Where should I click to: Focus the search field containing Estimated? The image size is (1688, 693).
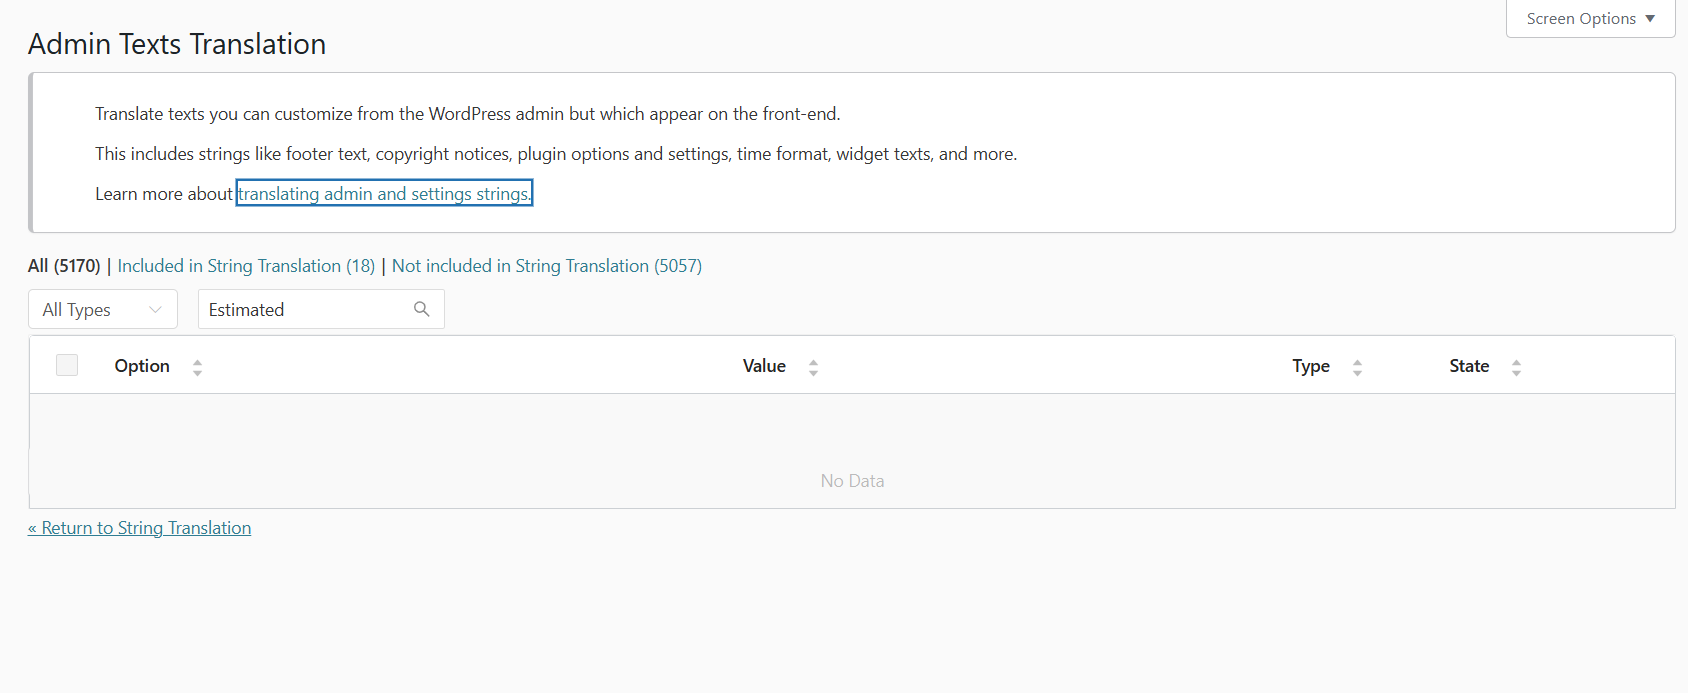pyautogui.click(x=321, y=309)
